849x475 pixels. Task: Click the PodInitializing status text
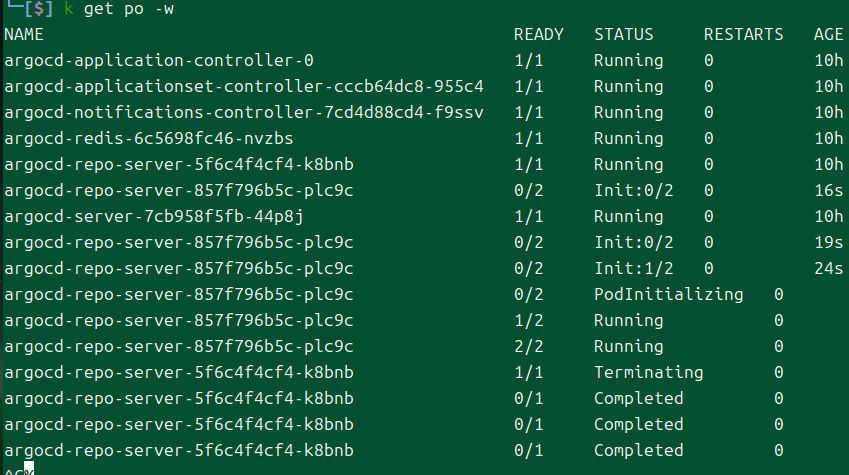[669, 295]
